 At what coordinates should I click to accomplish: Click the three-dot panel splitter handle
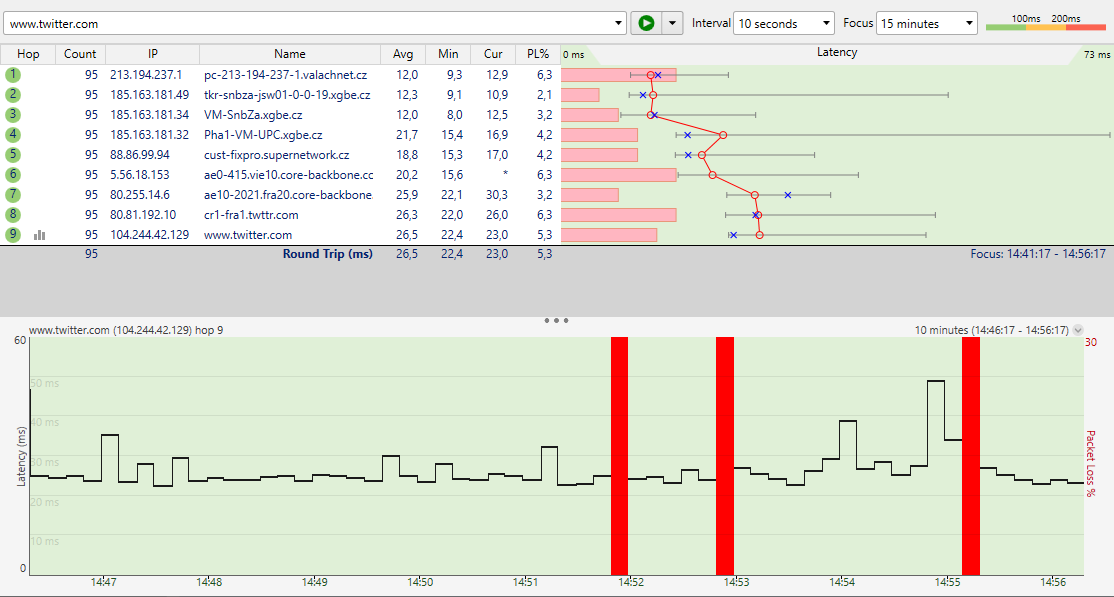point(556,321)
